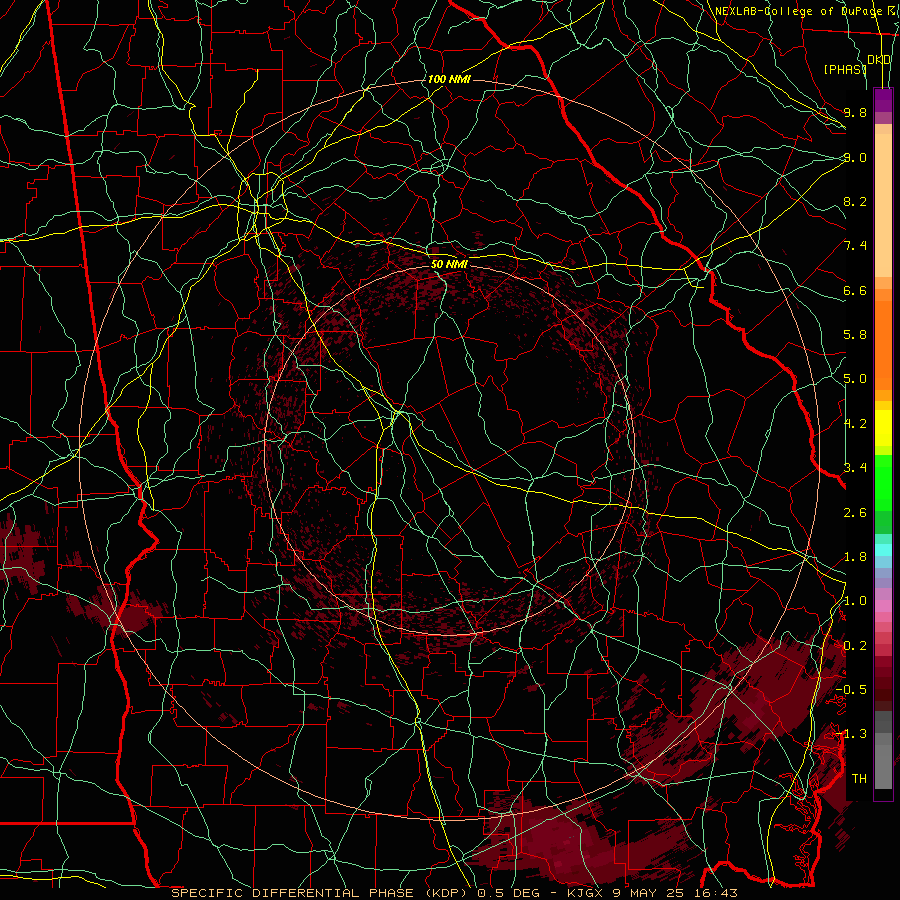Select the 0.2 legend value
Image resolution: width=900 pixels, height=900 pixels.
pos(855,646)
